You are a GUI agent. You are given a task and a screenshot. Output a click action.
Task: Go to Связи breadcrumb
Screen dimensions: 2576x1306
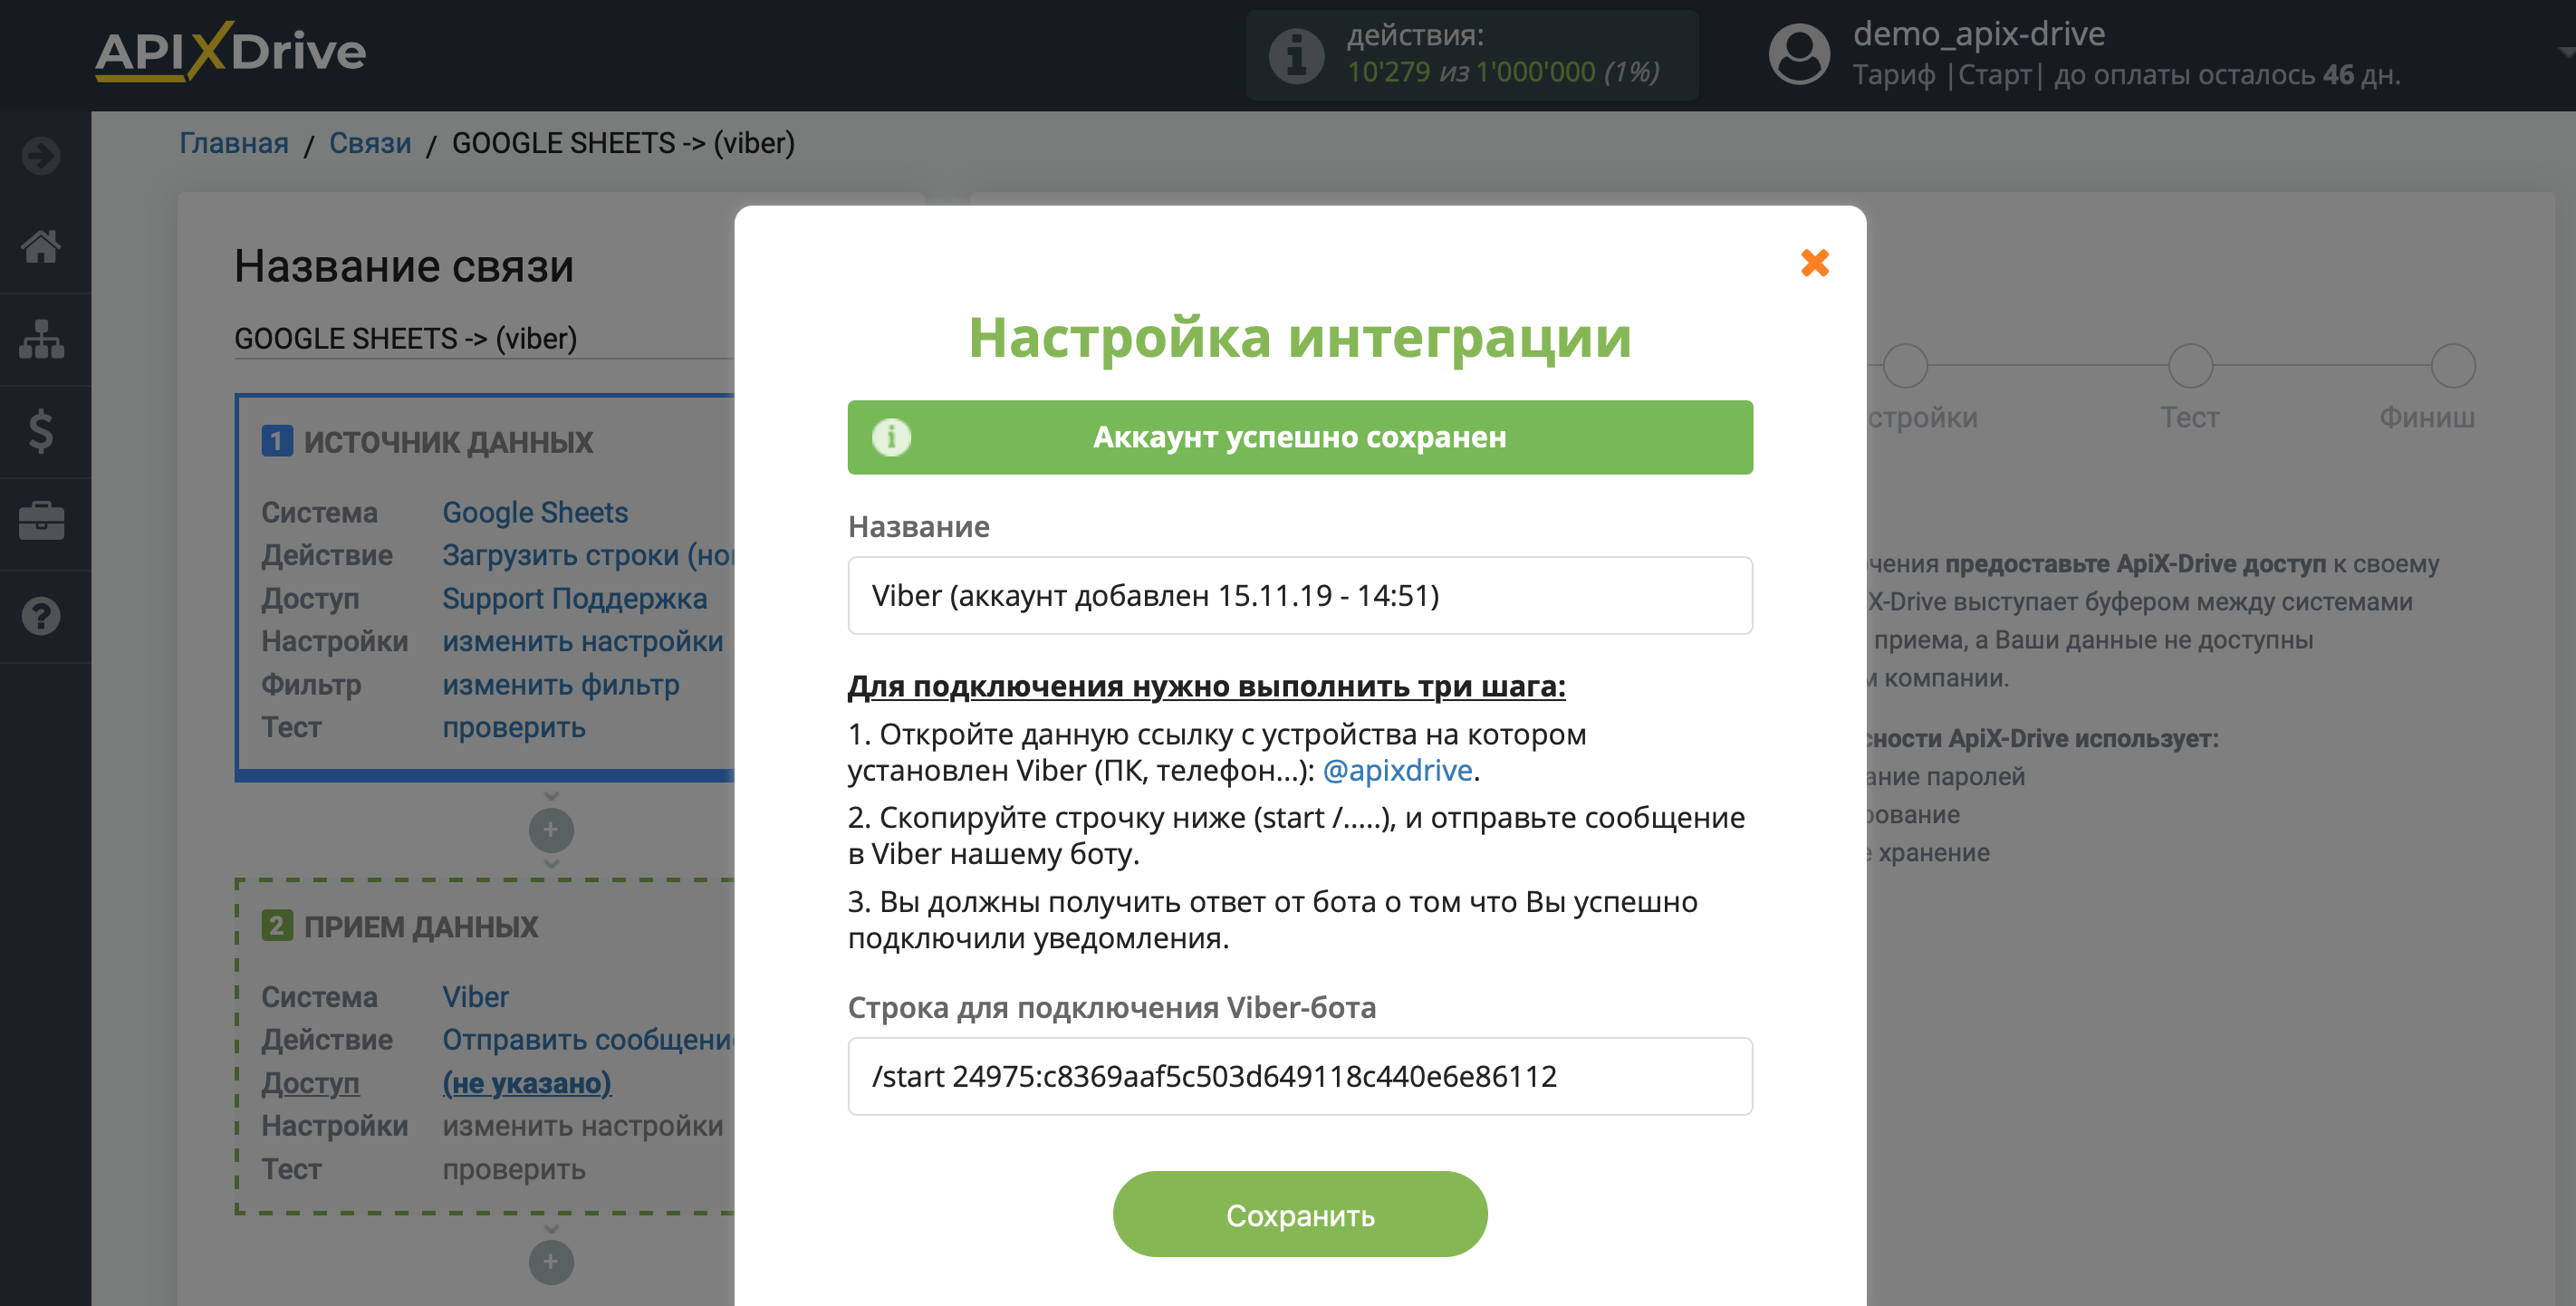[x=370, y=143]
